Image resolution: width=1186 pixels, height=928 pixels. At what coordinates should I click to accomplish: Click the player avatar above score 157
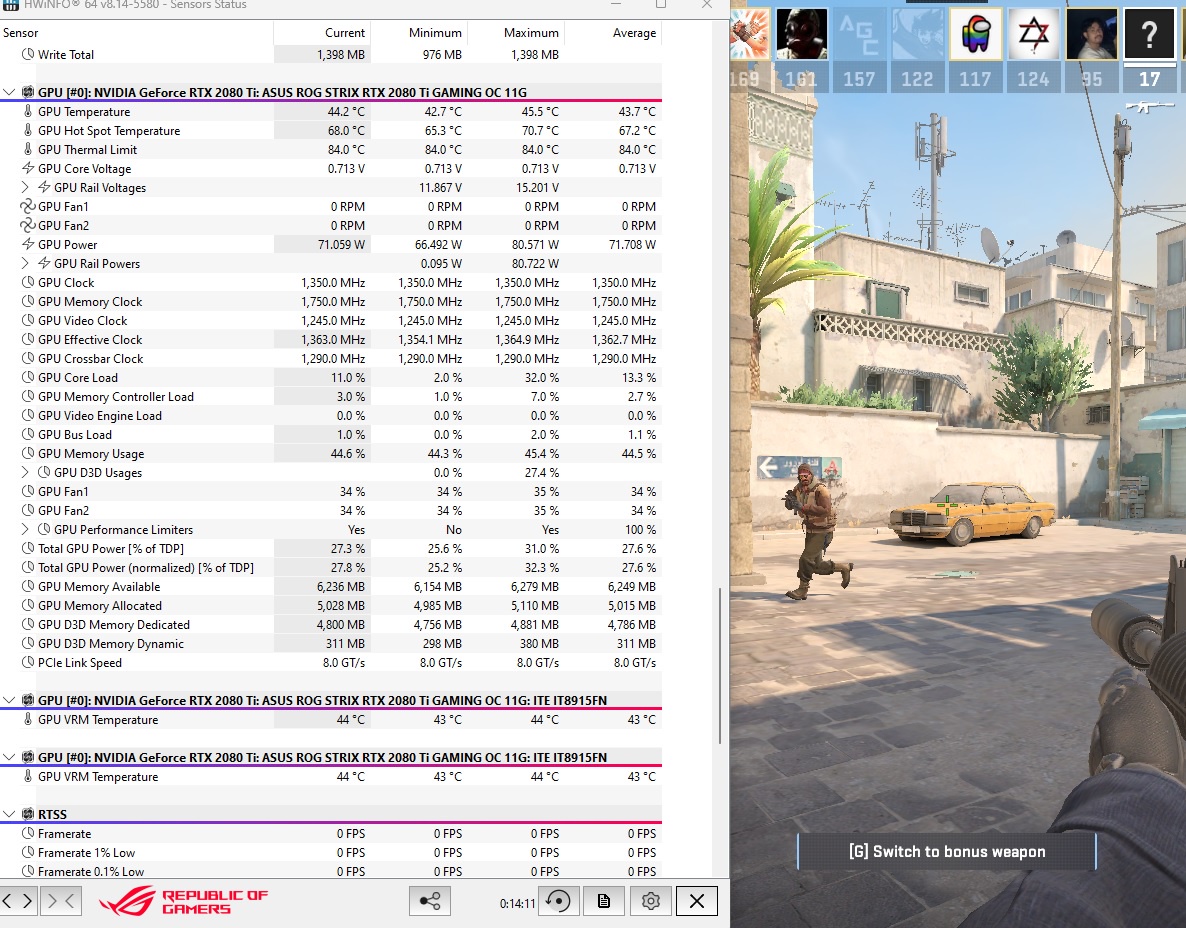click(859, 34)
